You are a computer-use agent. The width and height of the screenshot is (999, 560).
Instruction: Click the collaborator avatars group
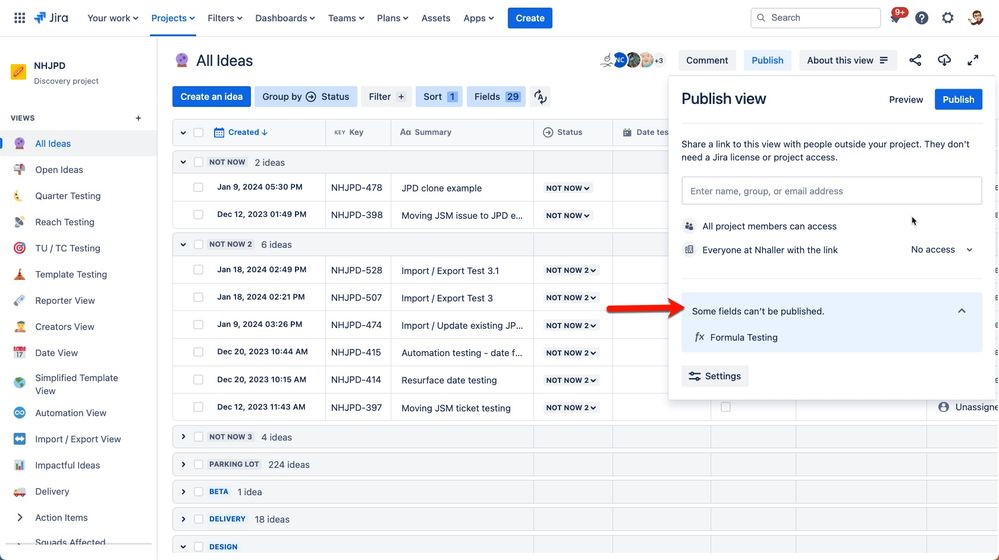(x=633, y=61)
